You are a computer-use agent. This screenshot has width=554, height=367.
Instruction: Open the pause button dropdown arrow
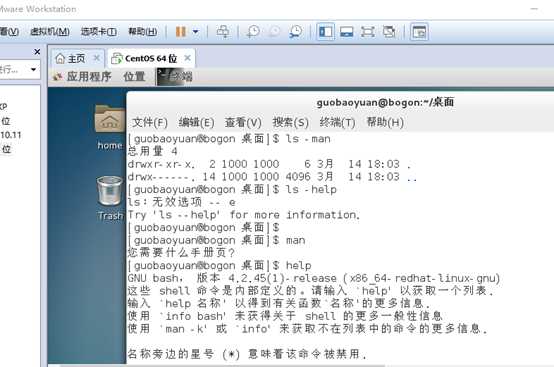(x=195, y=32)
